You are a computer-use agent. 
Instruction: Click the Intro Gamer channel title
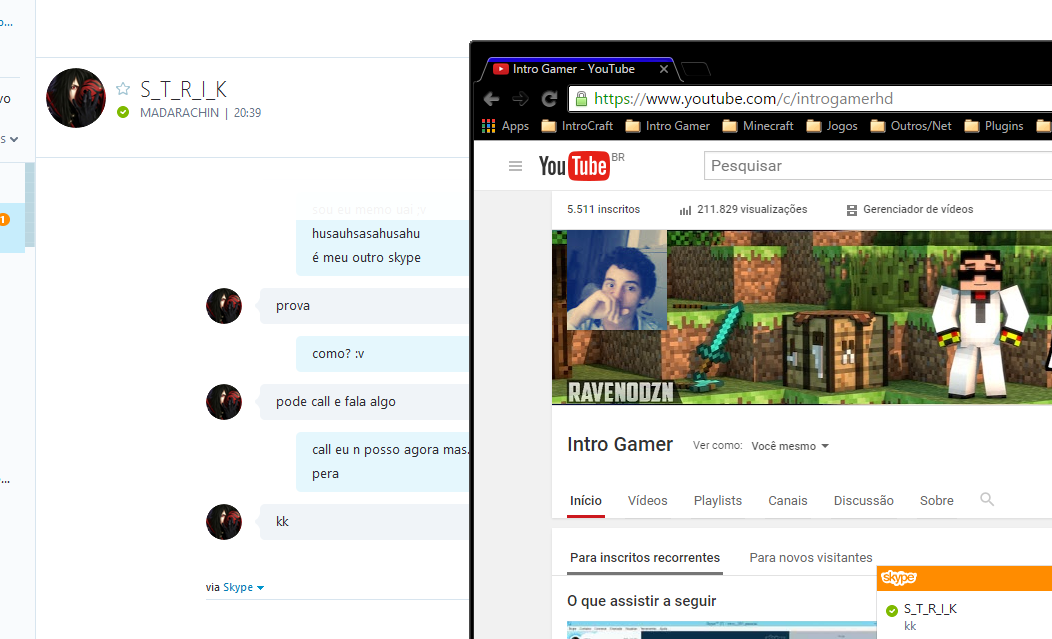[x=620, y=444]
